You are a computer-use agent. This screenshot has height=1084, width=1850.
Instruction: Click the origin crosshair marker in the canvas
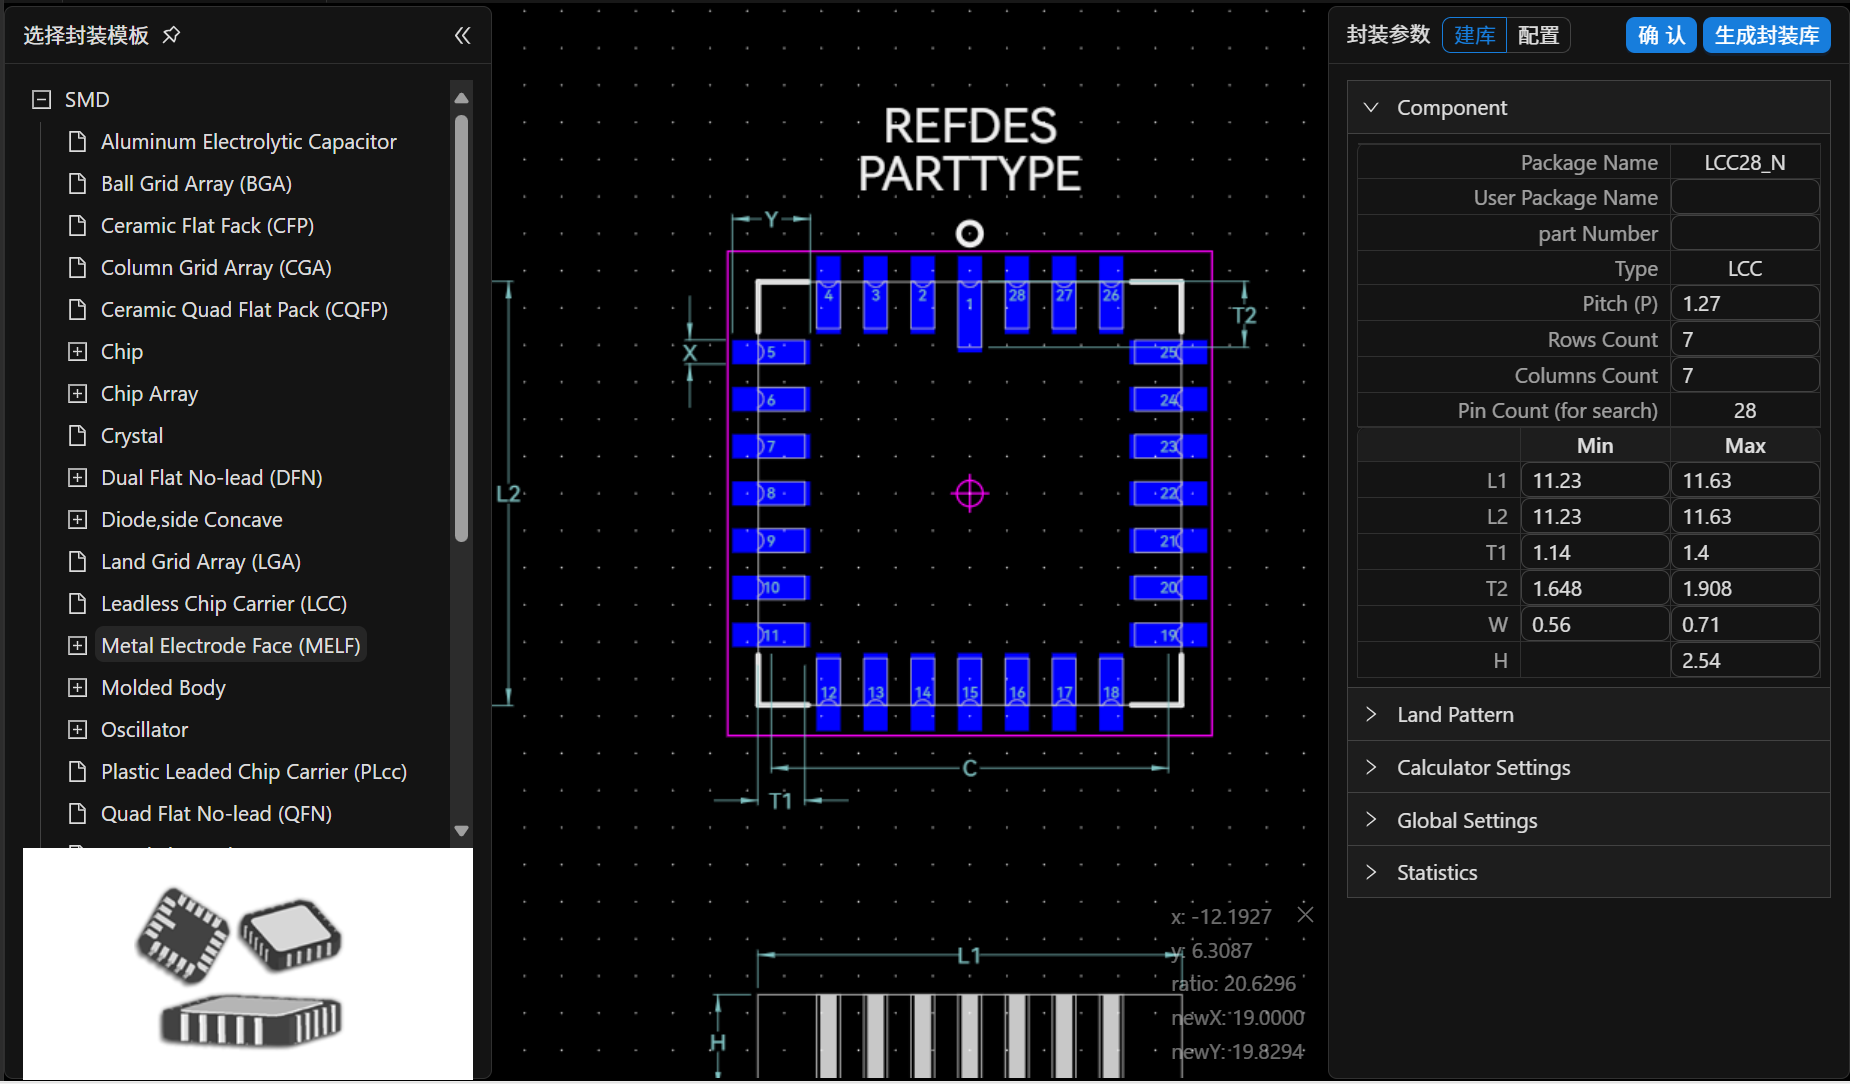[x=969, y=493]
